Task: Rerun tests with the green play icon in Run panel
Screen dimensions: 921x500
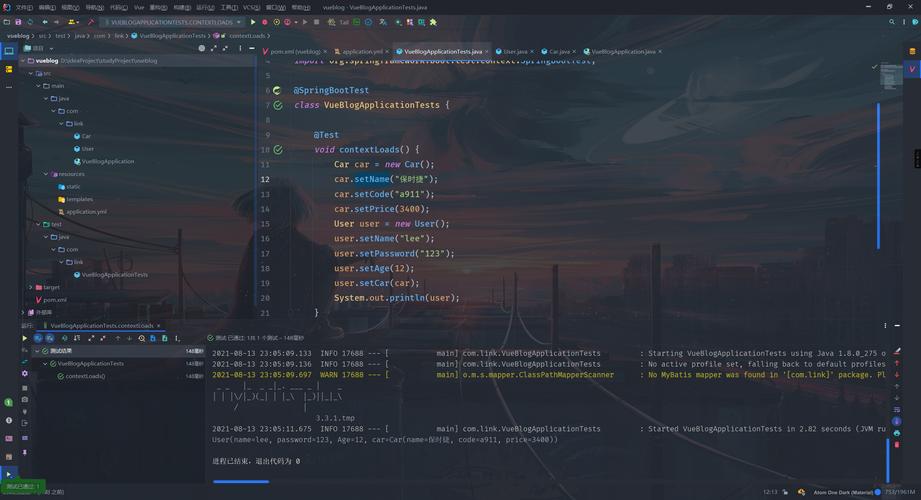Action: tap(24, 338)
